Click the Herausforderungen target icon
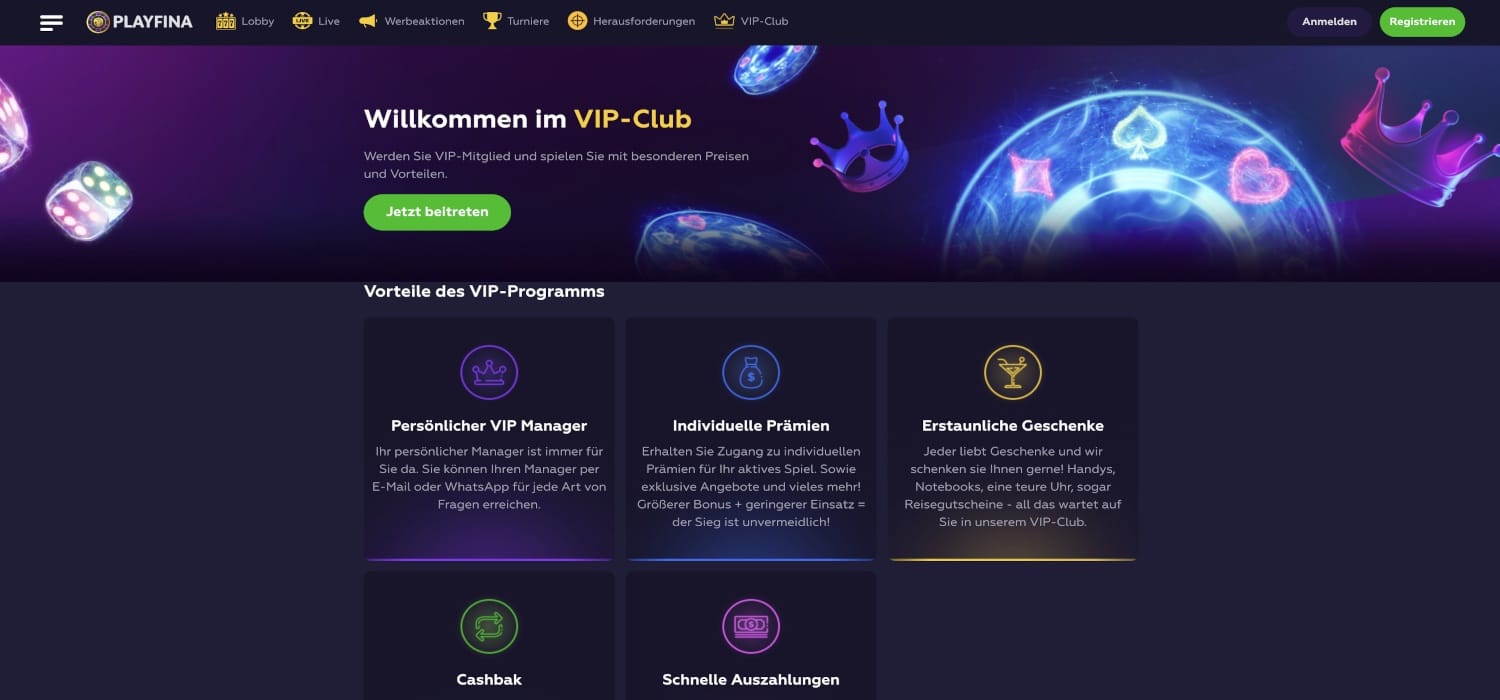1500x700 pixels. coord(577,21)
